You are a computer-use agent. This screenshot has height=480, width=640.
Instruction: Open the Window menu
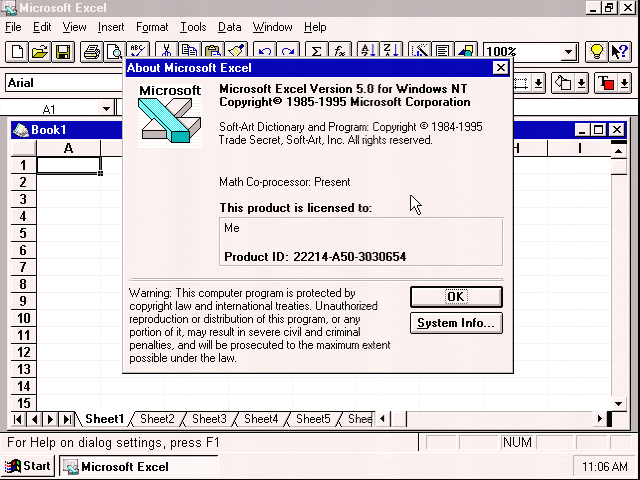(x=272, y=27)
